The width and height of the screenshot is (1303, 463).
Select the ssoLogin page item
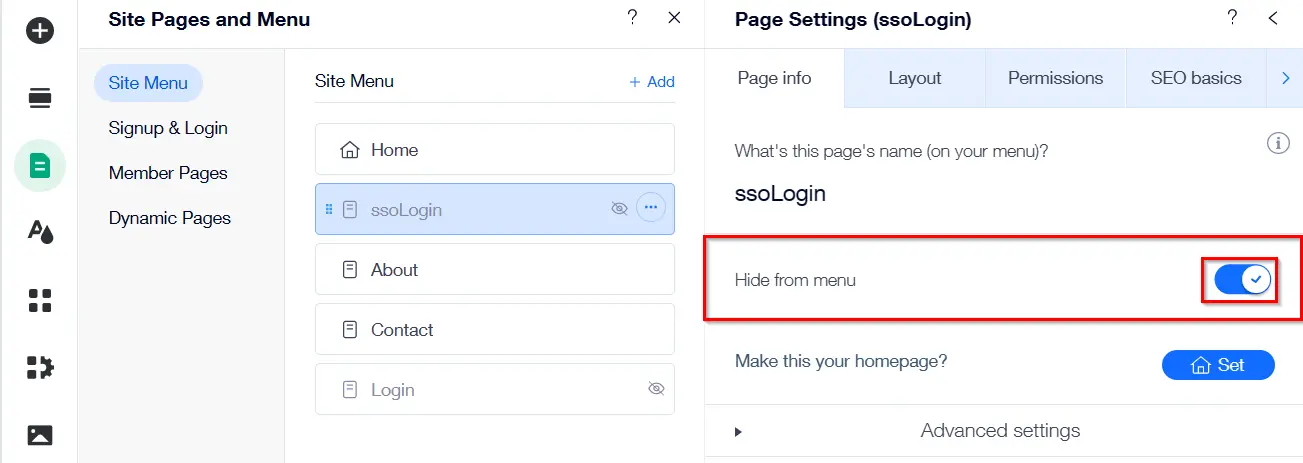[495, 209]
